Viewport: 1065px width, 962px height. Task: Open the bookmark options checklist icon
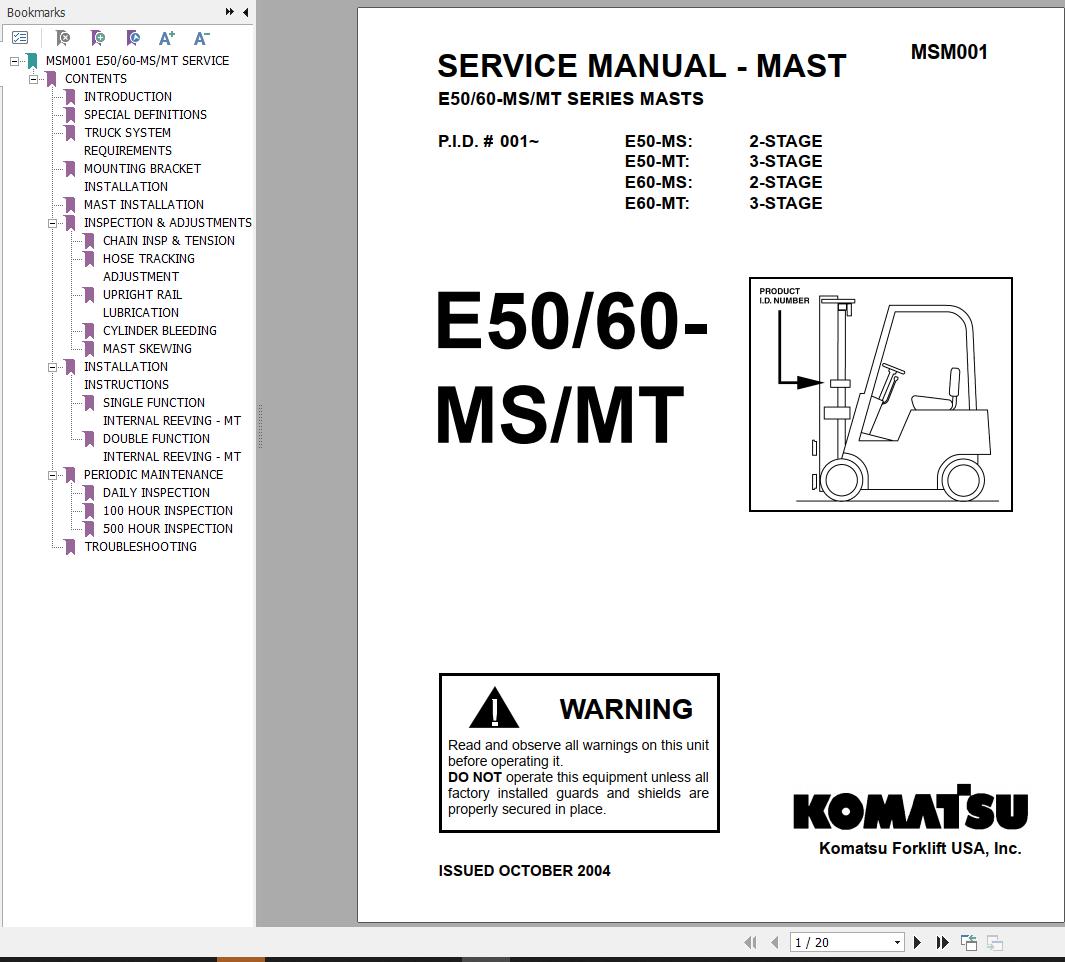click(x=19, y=37)
